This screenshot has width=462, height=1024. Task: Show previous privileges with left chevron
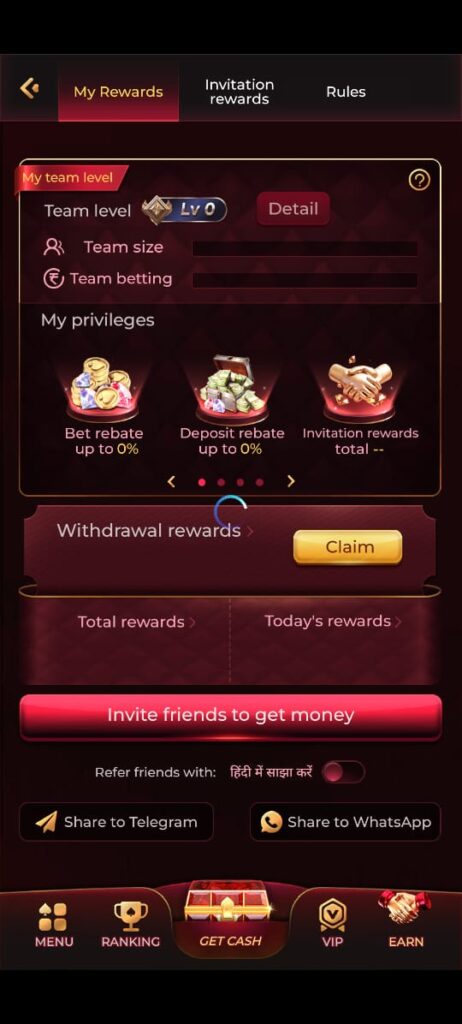171,481
